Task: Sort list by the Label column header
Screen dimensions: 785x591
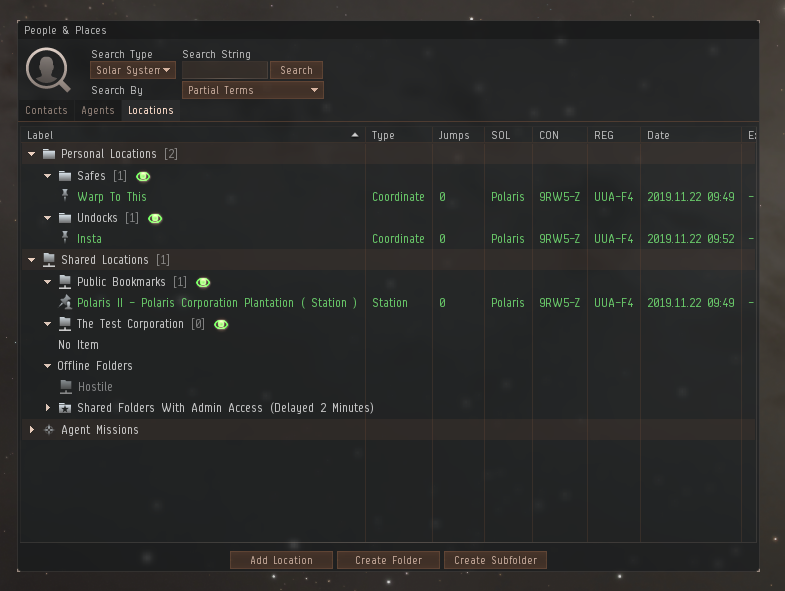Action: click(190, 135)
